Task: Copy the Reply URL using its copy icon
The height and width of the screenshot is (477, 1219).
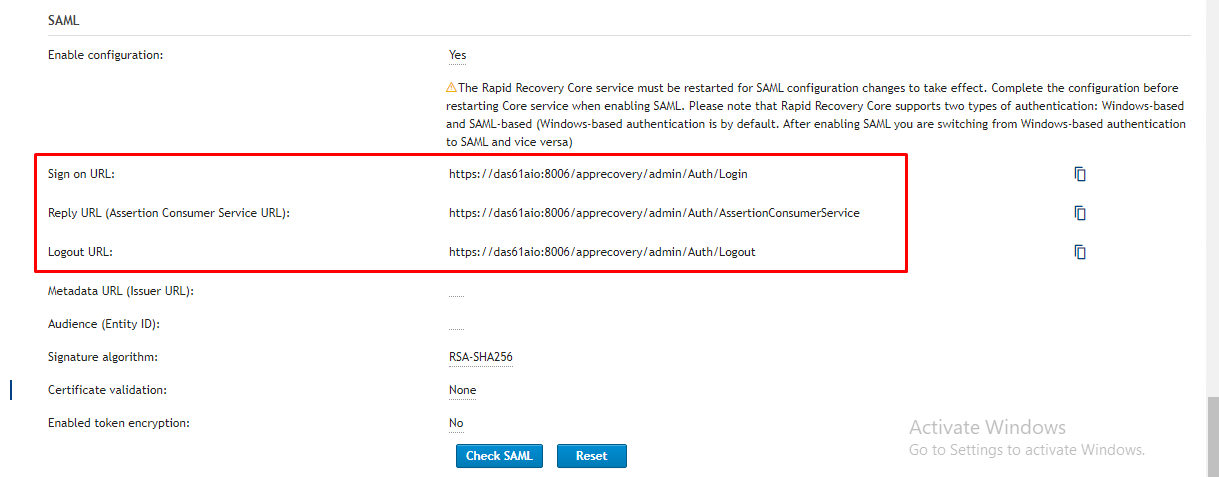Action: click(x=1080, y=213)
